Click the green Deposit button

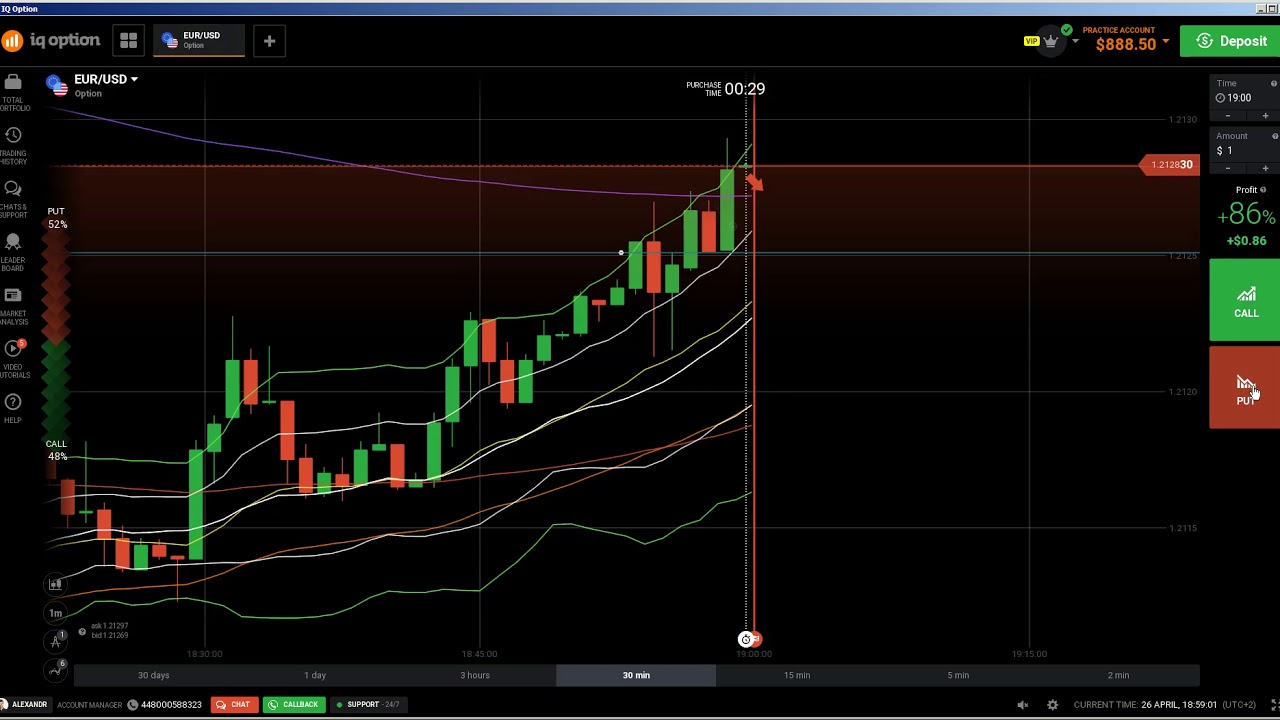(x=1230, y=41)
